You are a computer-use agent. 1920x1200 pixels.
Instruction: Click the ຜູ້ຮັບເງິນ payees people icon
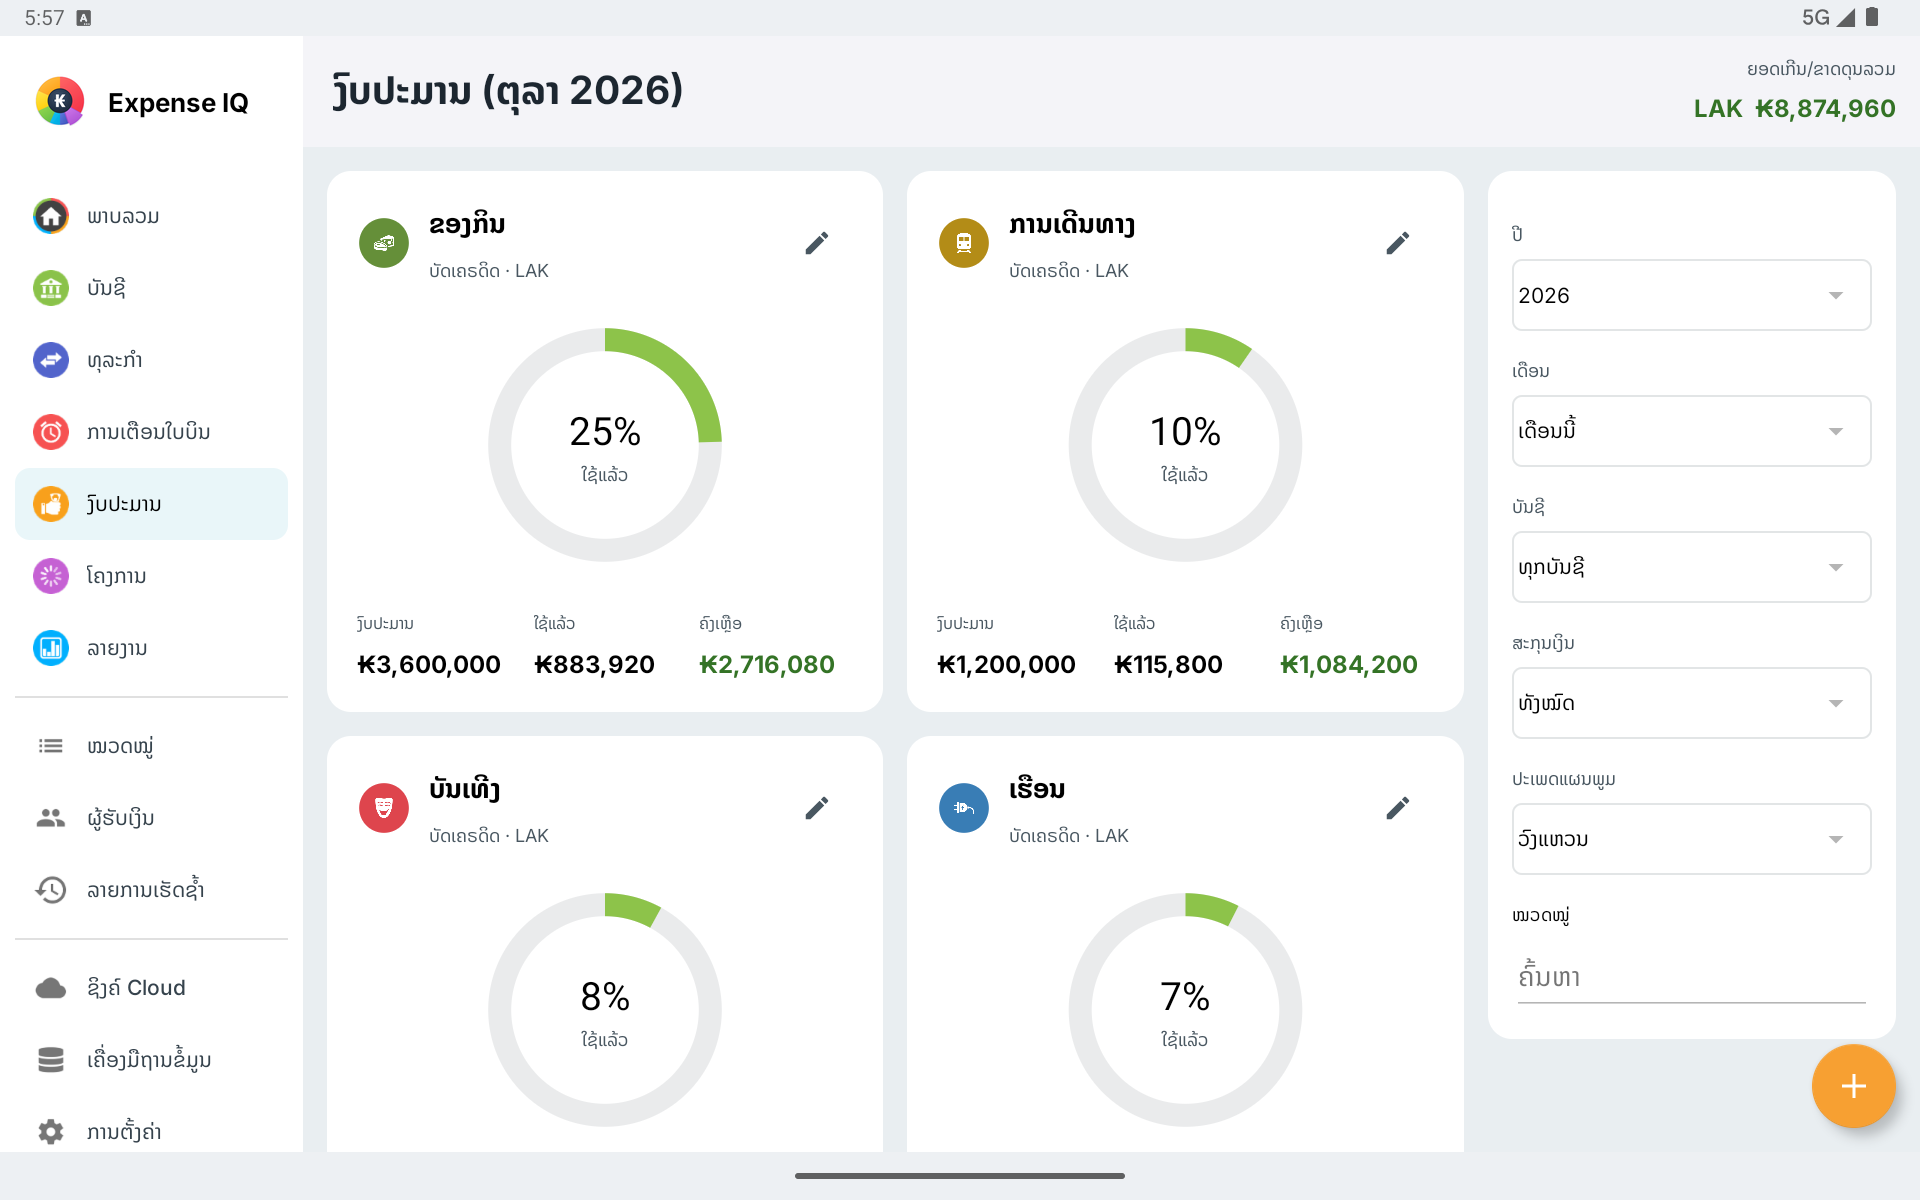click(51, 818)
